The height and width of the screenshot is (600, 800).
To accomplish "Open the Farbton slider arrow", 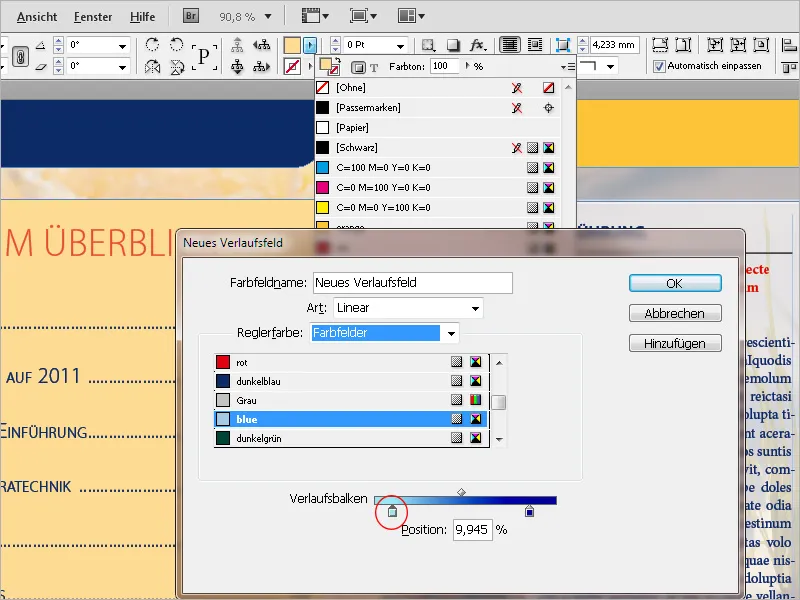I will 467,66.
